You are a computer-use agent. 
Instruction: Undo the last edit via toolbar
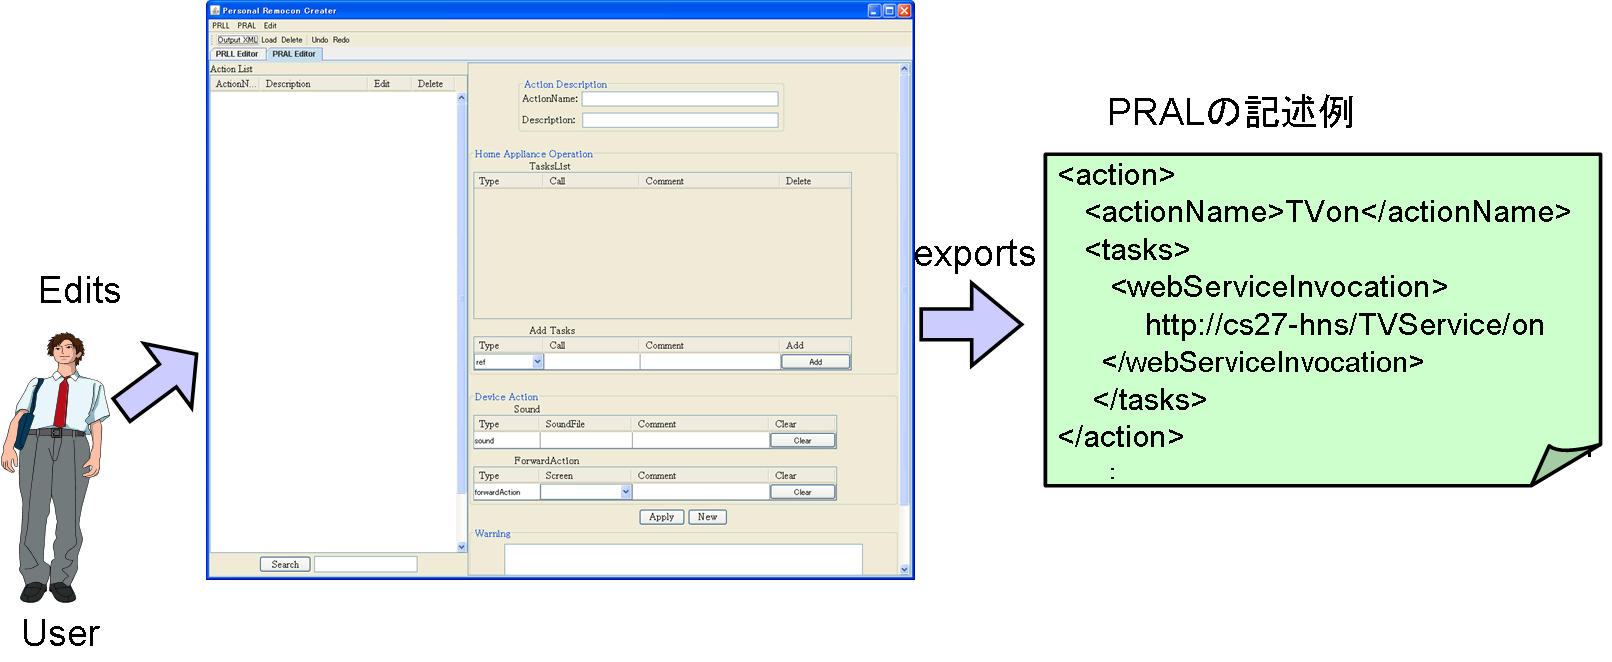click(x=319, y=40)
